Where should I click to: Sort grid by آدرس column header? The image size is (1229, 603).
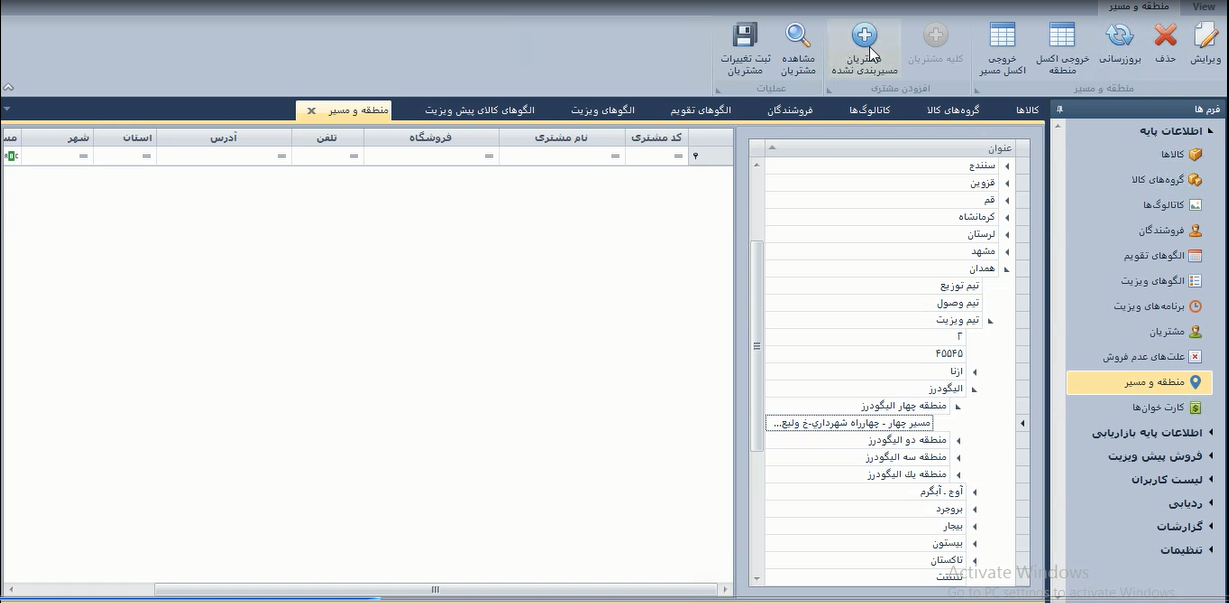pos(224,137)
